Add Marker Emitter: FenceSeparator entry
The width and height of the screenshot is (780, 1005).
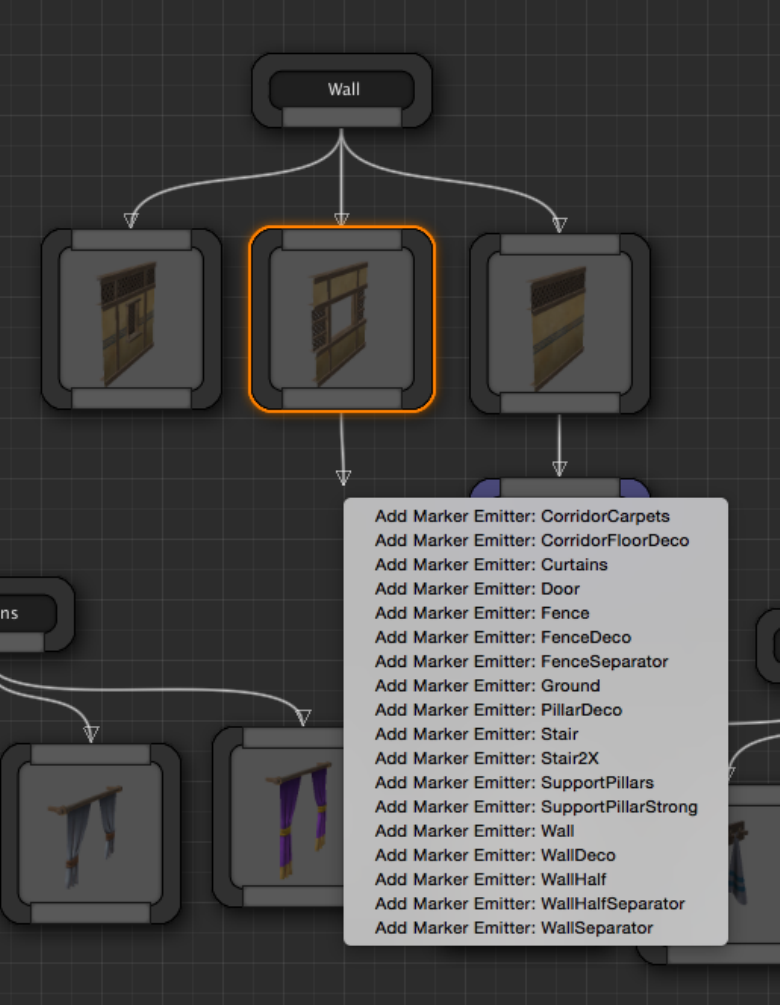(535, 661)
